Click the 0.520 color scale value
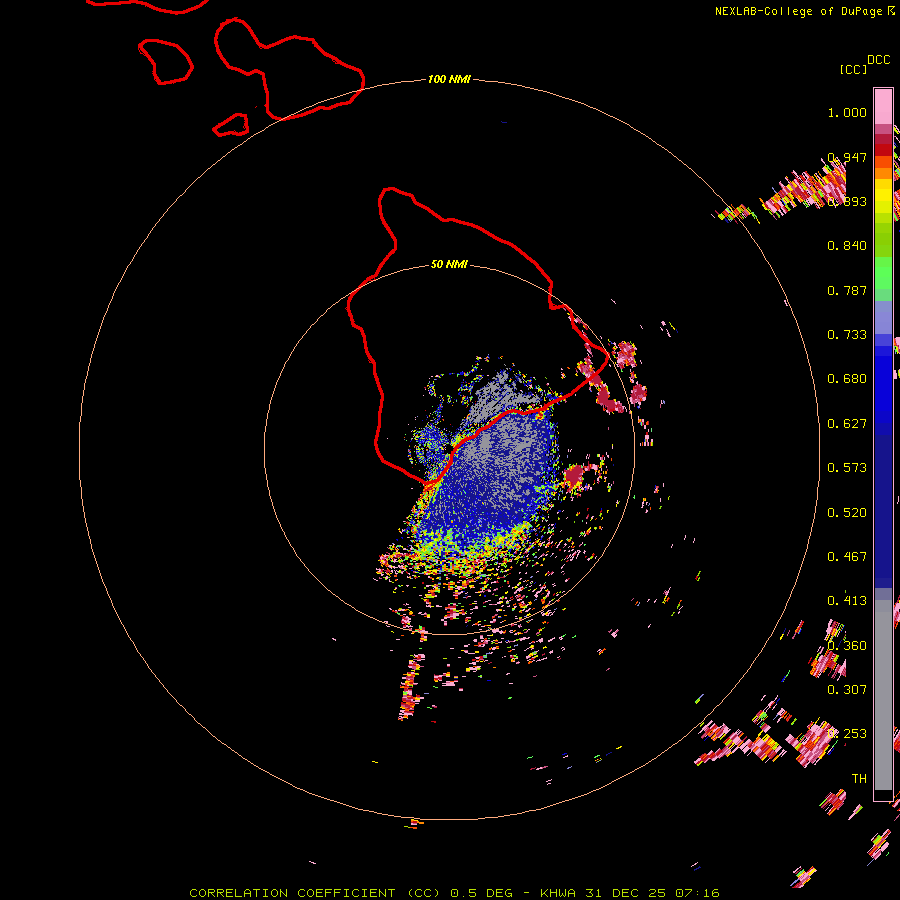Image resolution: width=900 pixels, height=900 pixels. (x=847, y=513)
